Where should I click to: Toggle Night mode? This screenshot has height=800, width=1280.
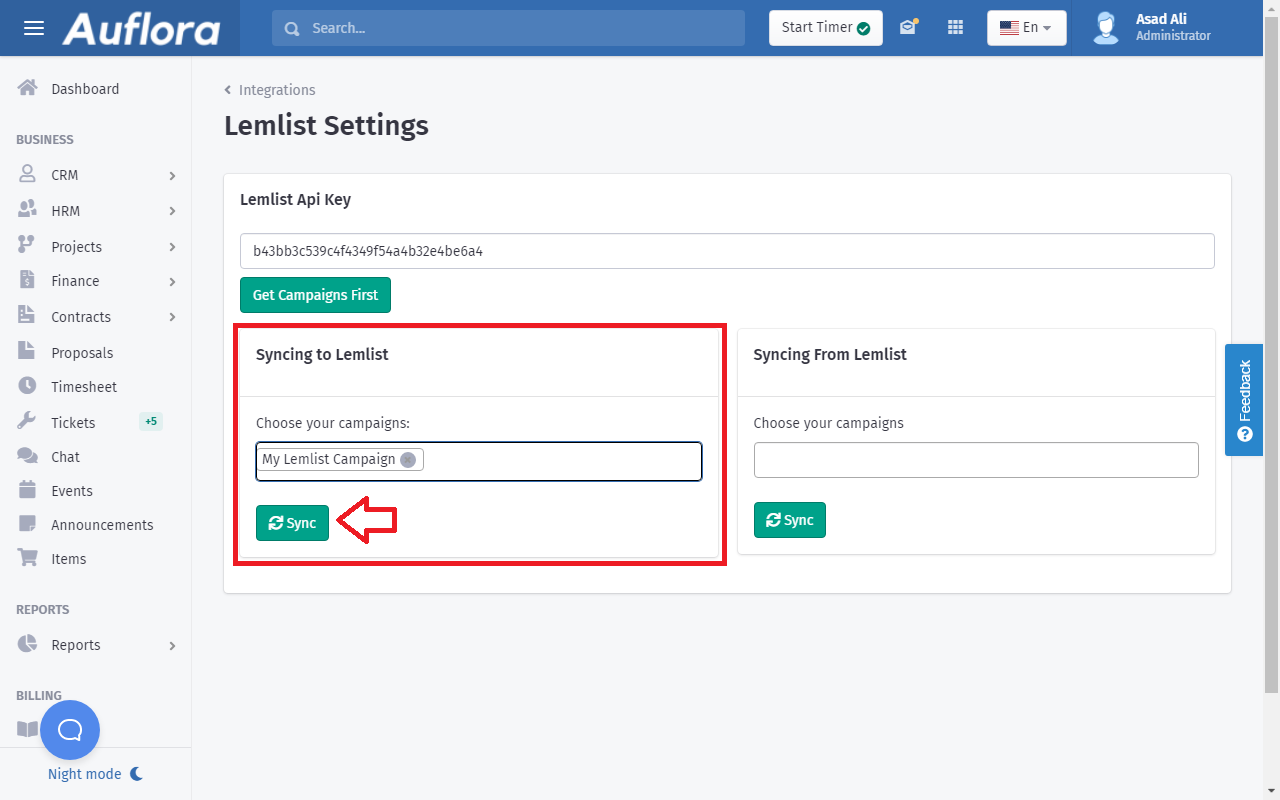point(96,774)
